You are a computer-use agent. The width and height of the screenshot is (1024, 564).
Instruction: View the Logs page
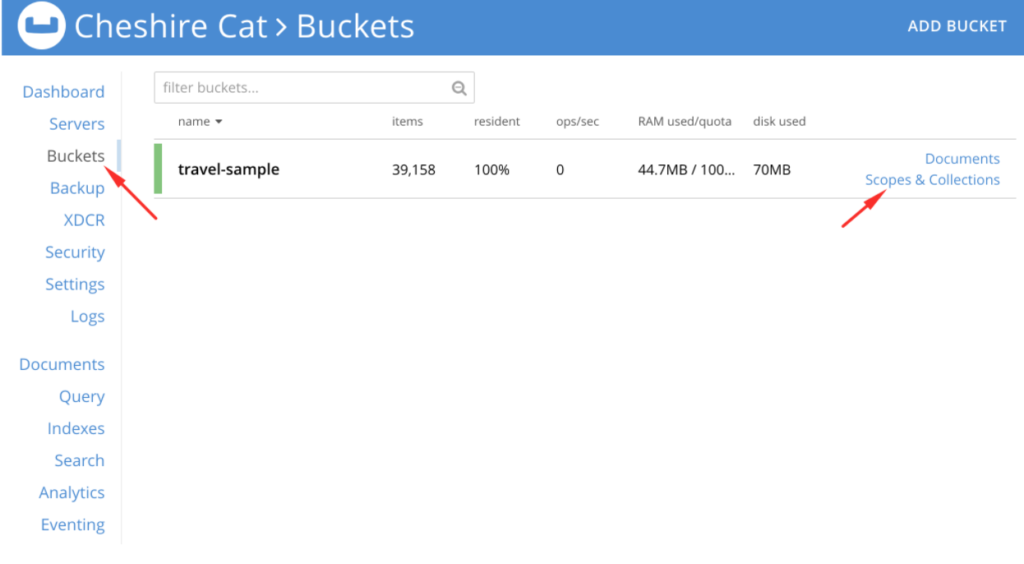point(87,316)
